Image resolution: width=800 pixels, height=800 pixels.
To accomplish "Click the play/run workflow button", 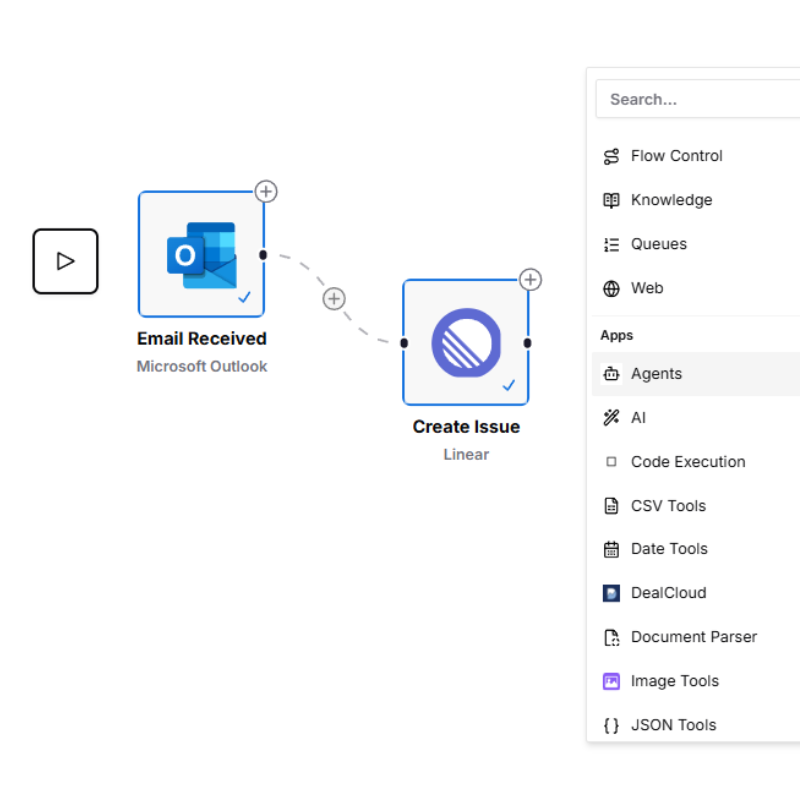I will [65, 261].
